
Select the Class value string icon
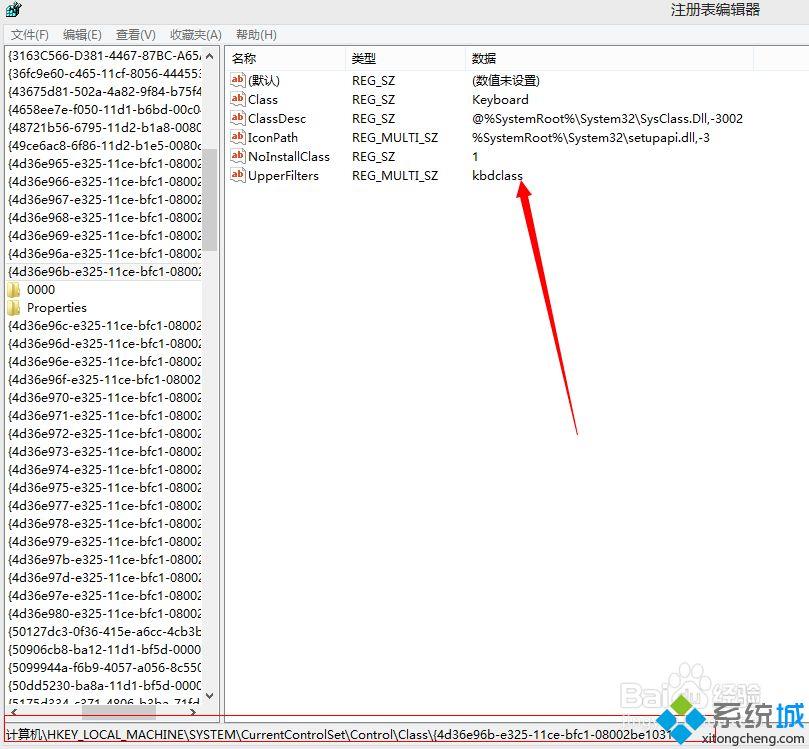coord(237,99)
